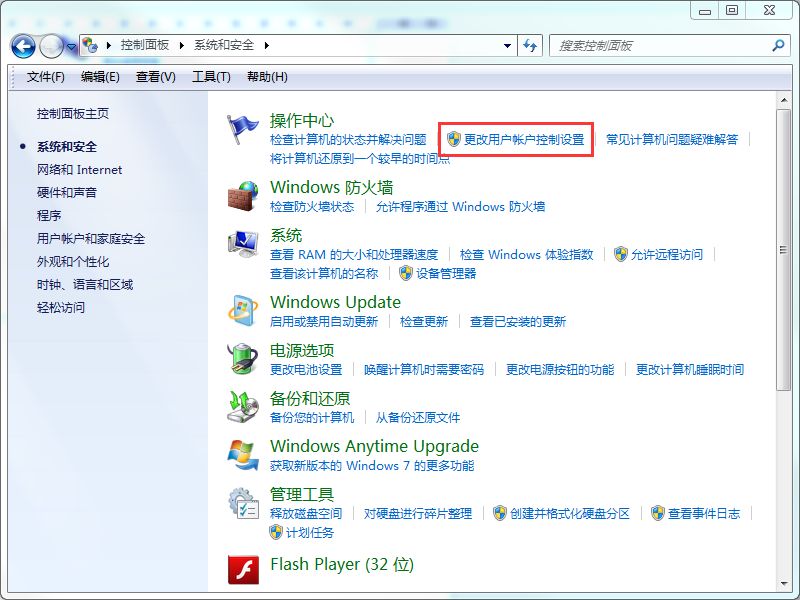Open the Flash Player red icon
Image resolution: width=800 pixels, height=600 pixels.
[x=243, y=572]
